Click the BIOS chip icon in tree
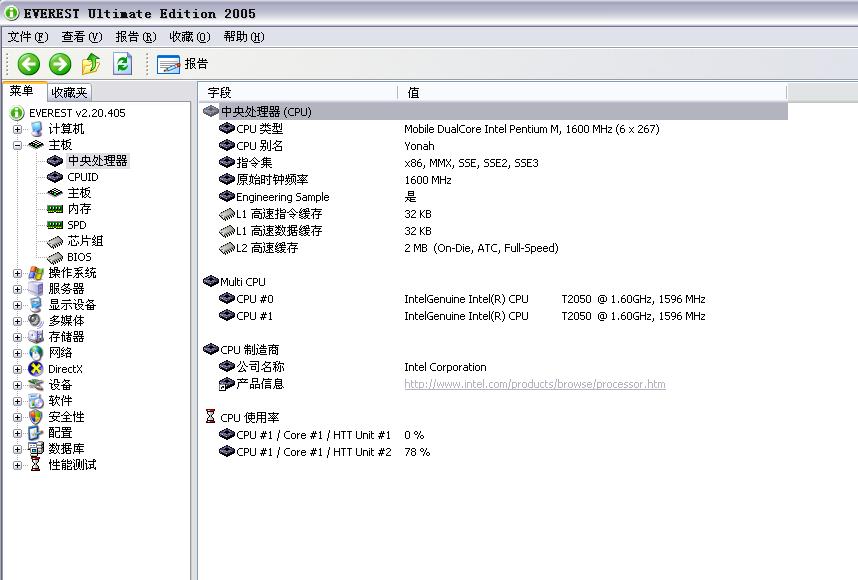 point(55,257)
